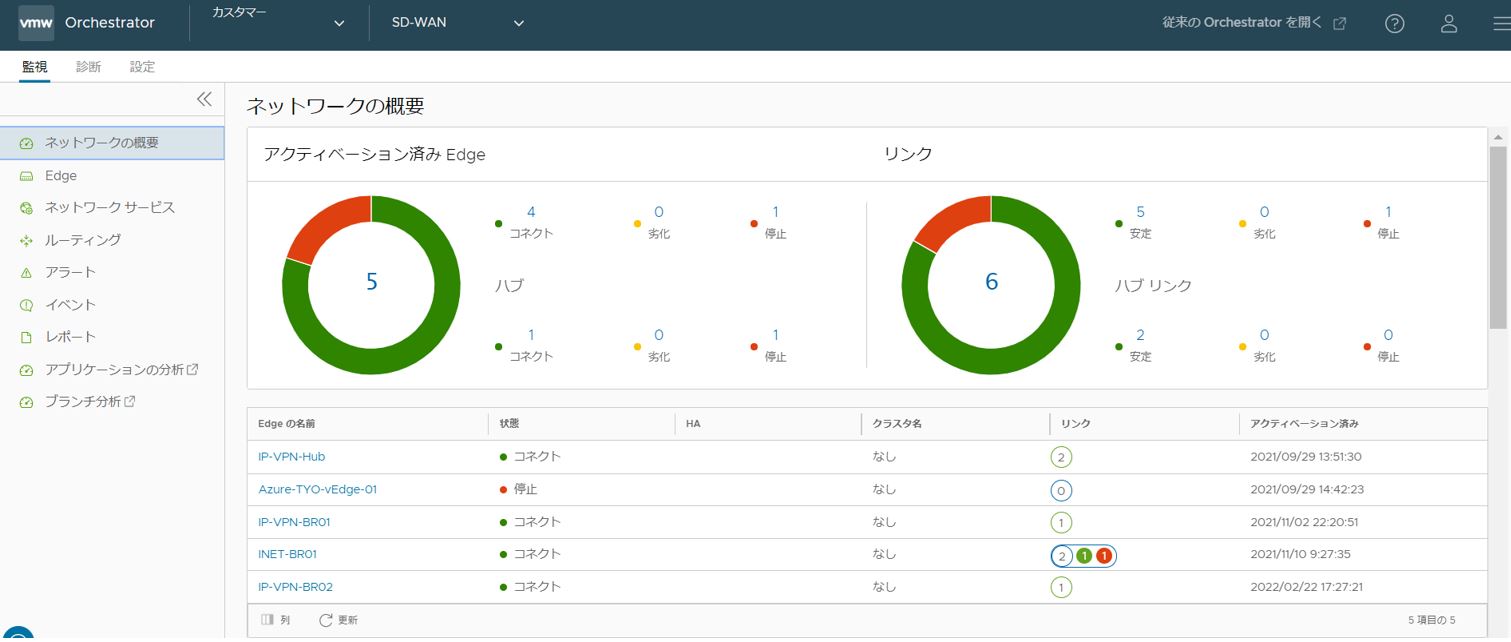Image resolution: width=1511 pixels, height=642 pixels.
Task: Click the red down-link badge for INET-BR01
Action: tap(1104, 555)
